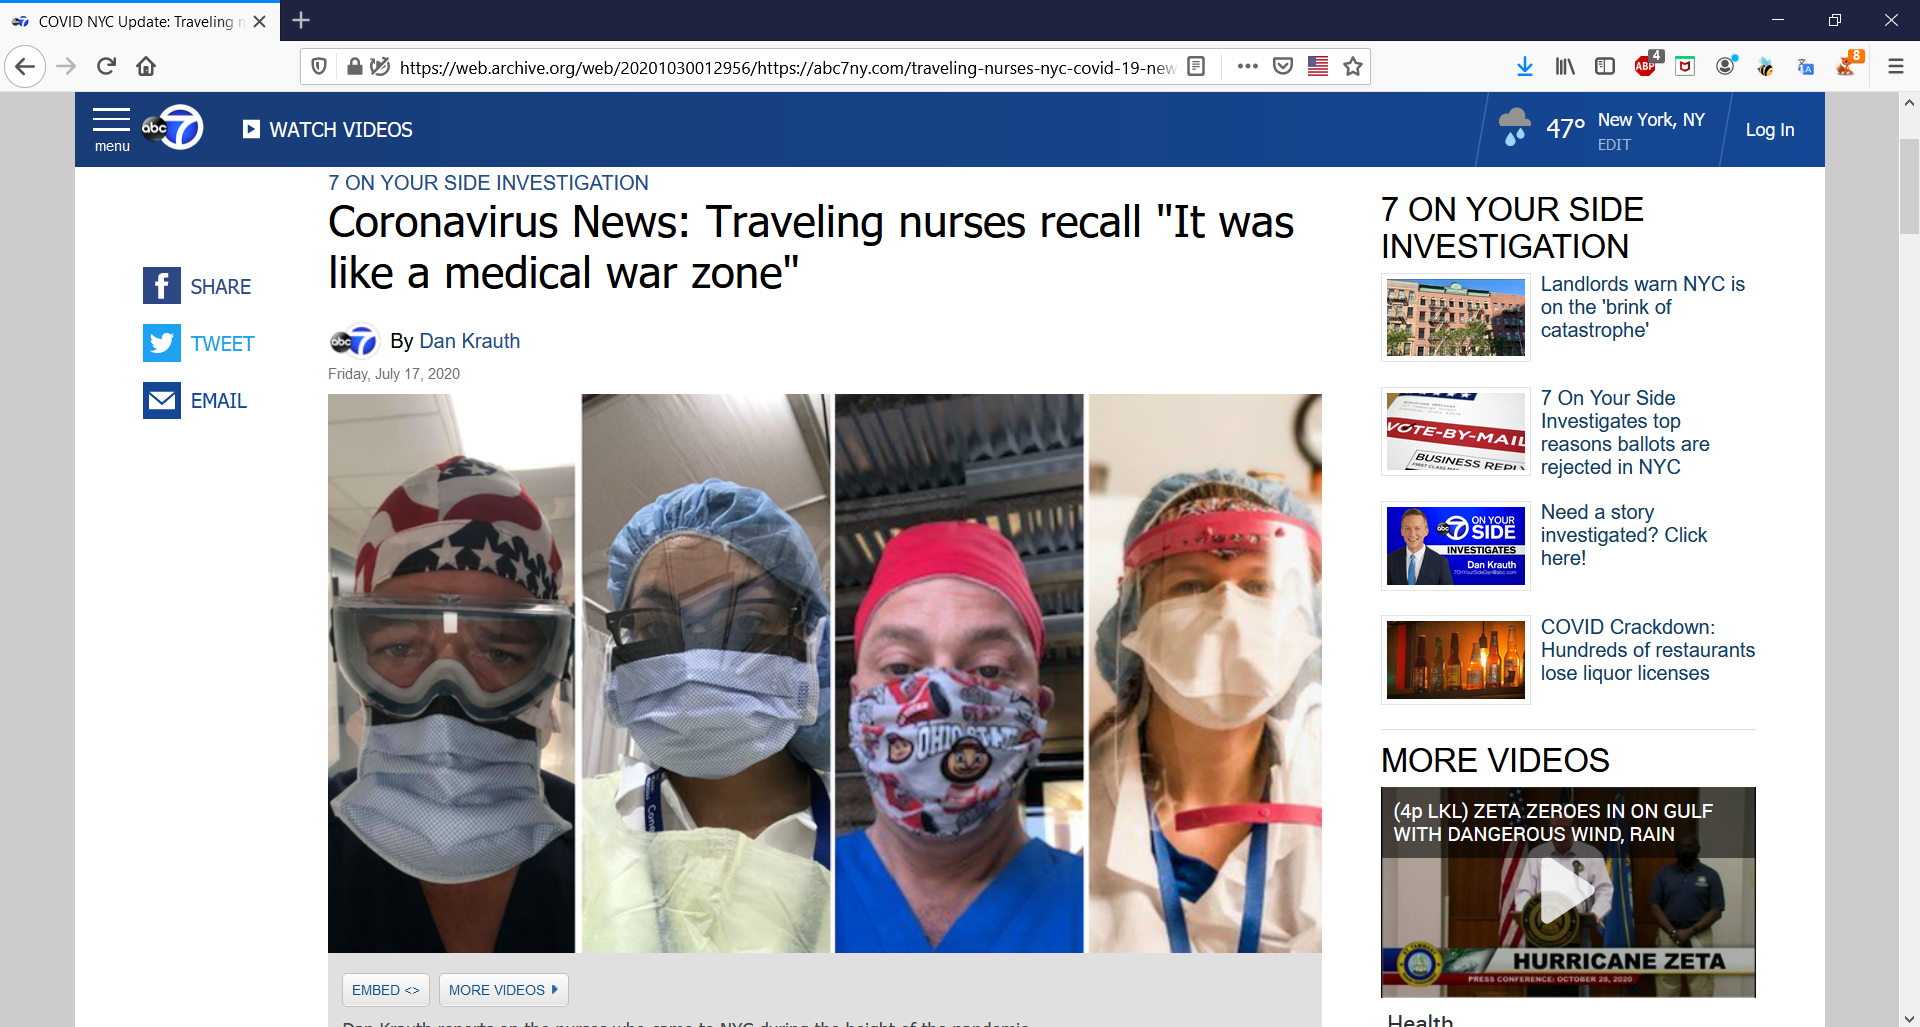The height and width of the screenshot is (1027, 1920).
Task: Reload the page
Action: pos(106,67)
